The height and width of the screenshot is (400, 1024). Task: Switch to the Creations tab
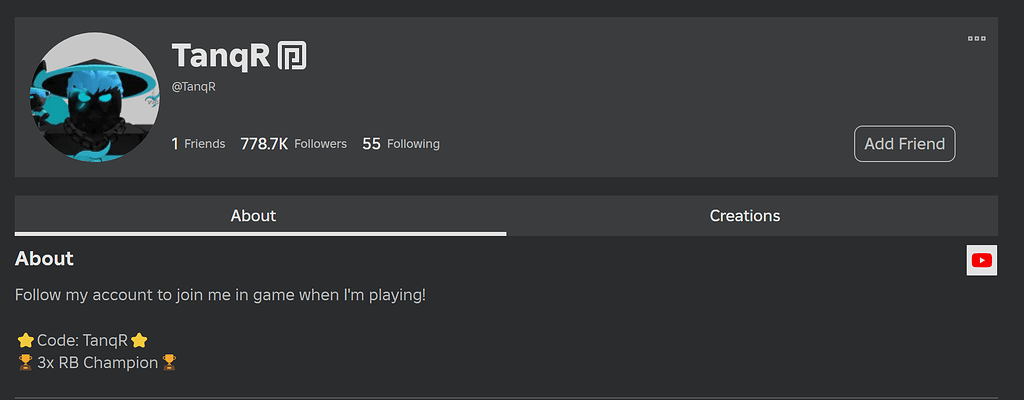(x=745, y=216)
